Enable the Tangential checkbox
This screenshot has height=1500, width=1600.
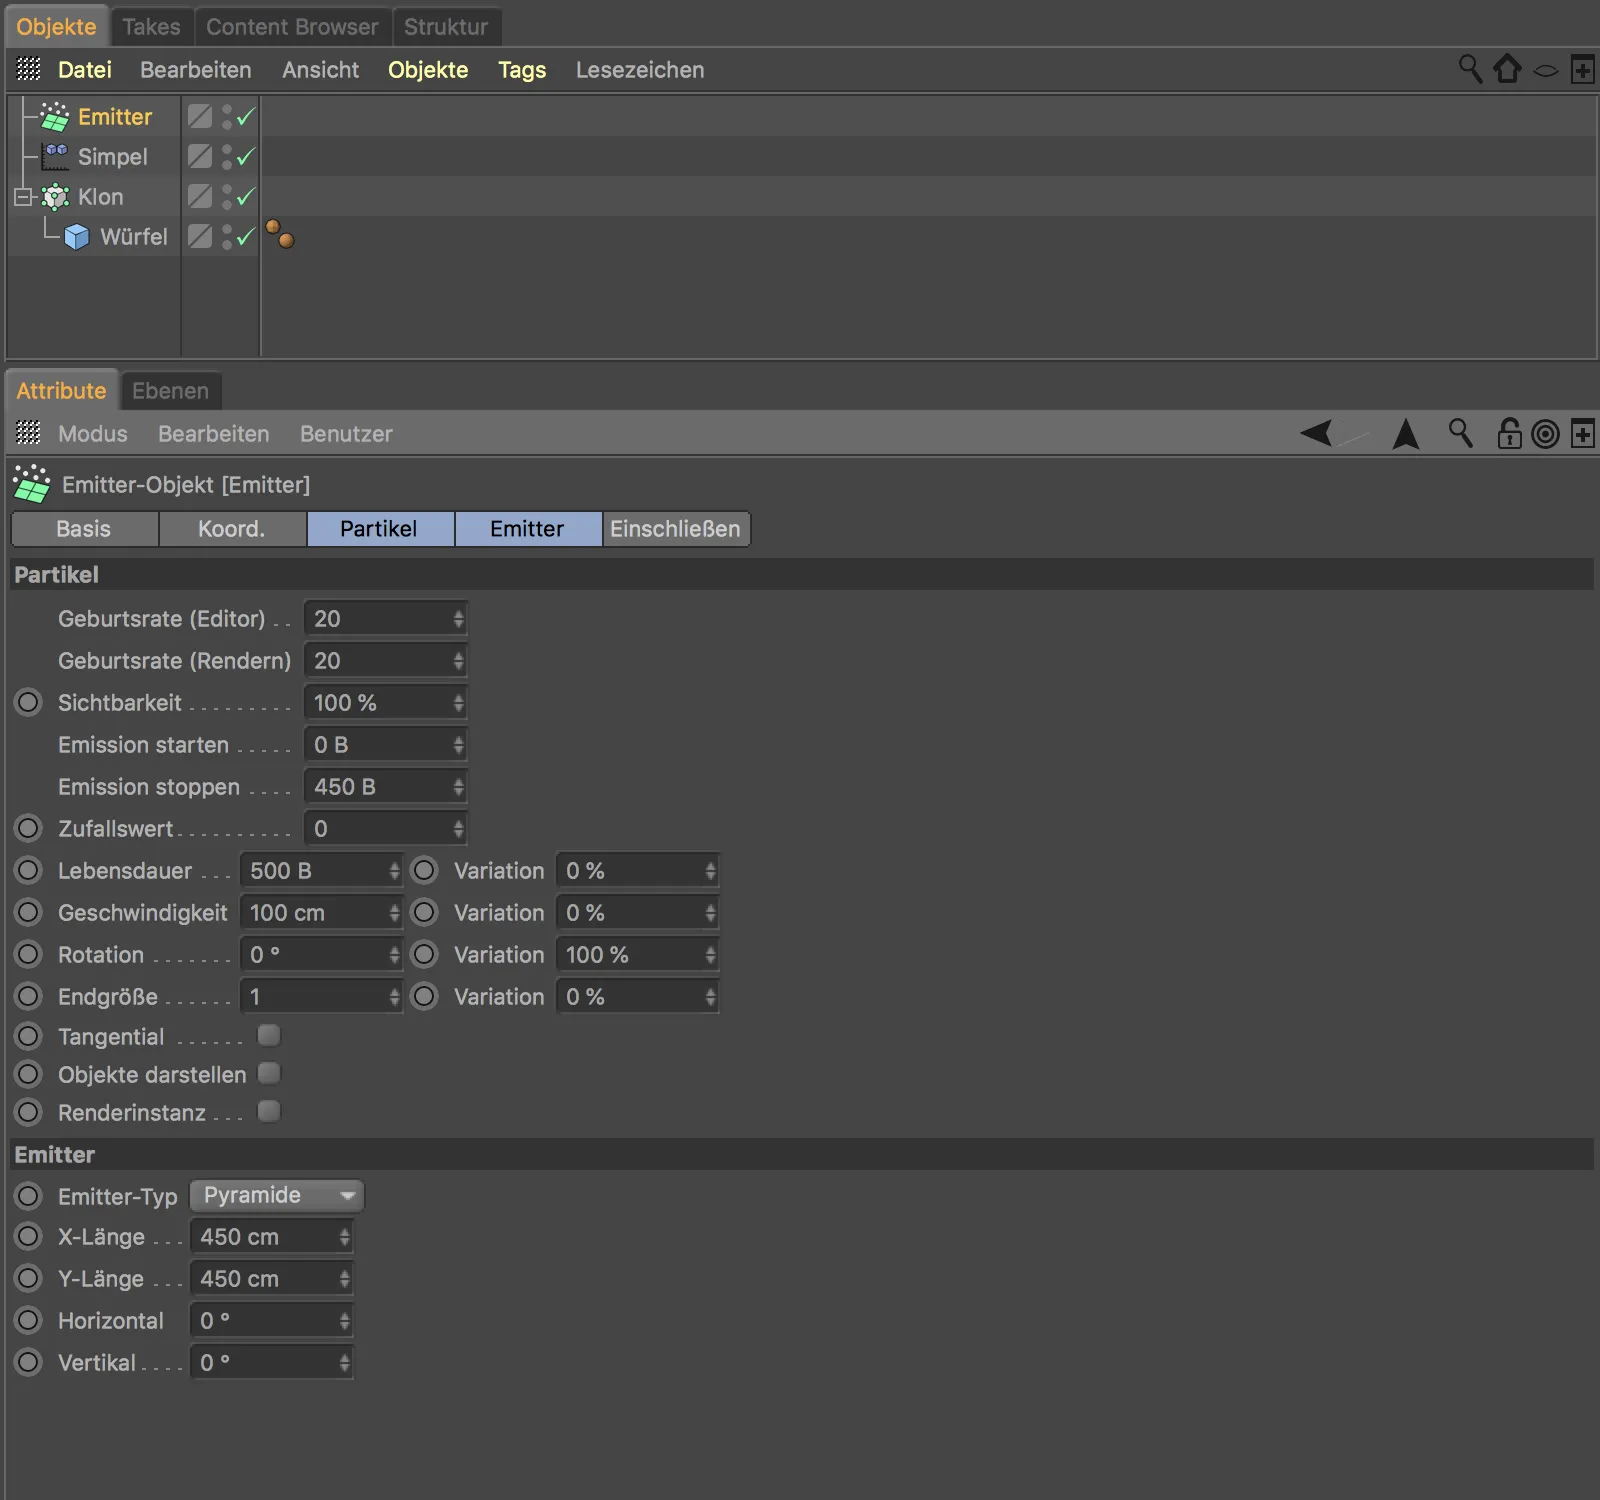point(269,1035)
